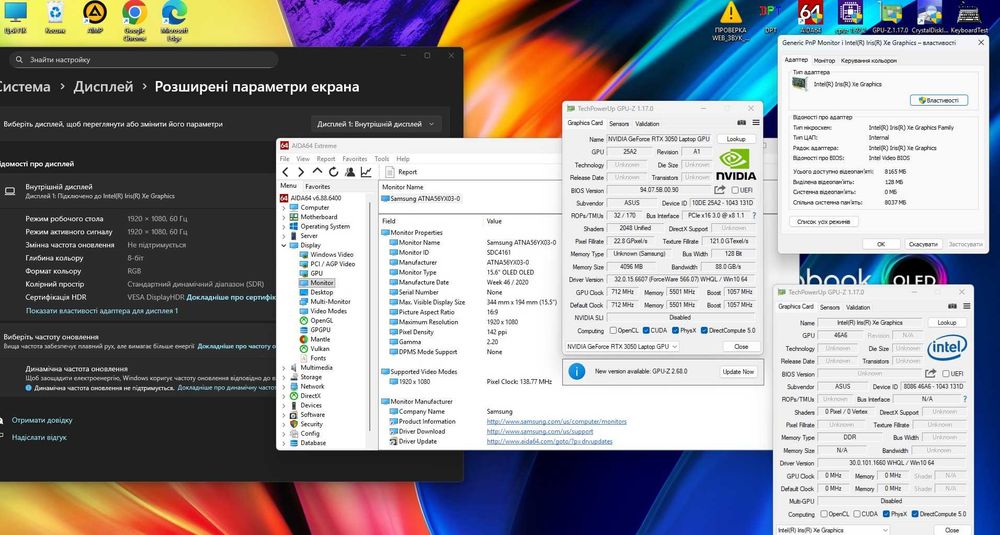Toggle DirectCompute 5.0 checkbox in NVIDIA GPU-Z
Image resolution: width=1000 pixels, height=535 pixels.
[x=704, y=330]
